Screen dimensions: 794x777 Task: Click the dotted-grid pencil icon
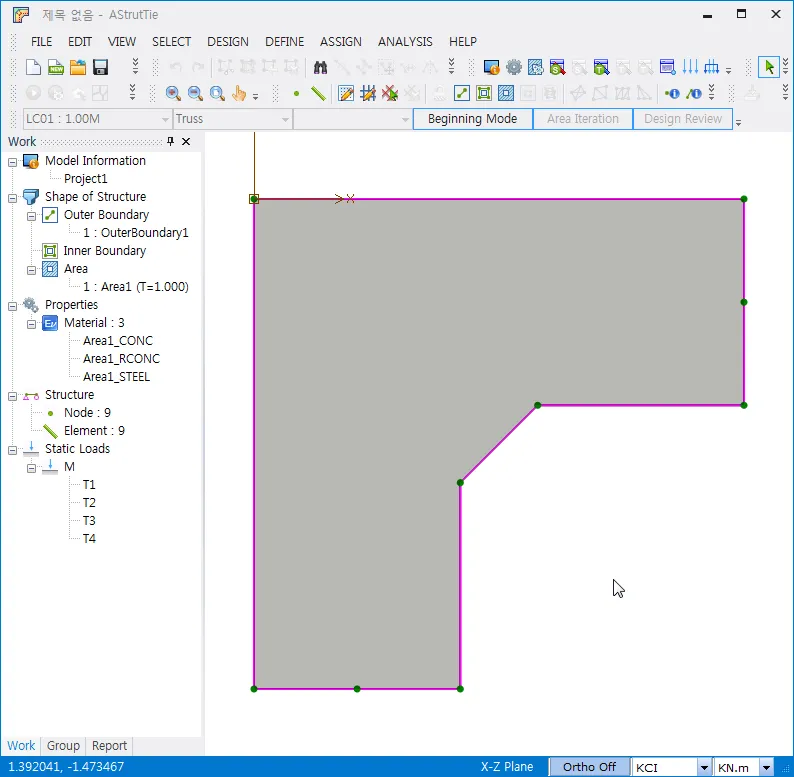(346, 93)
